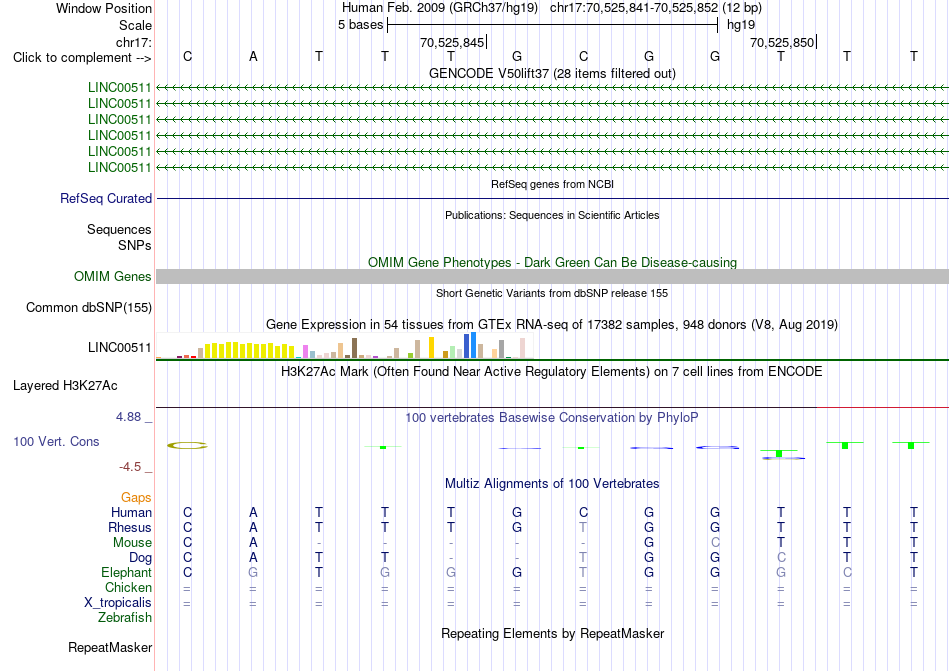Click the 'Click to complement -->' label
The height and width of the screenshot is (671, 950).
pos(82,58)
